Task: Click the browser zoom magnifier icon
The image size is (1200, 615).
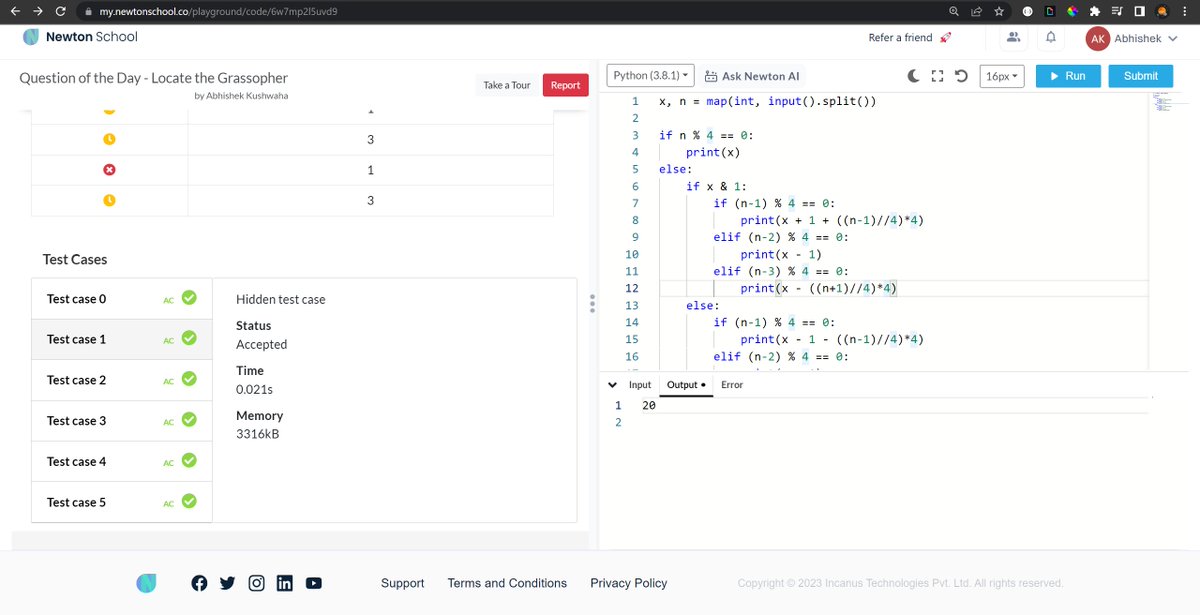Action: [x=955, y=11]
